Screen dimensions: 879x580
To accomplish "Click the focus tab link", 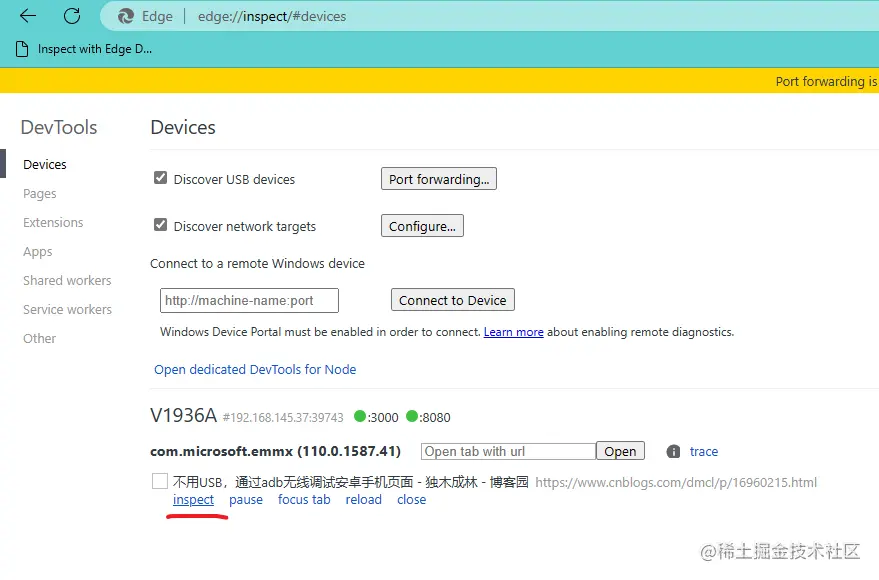I will [304, 499].
